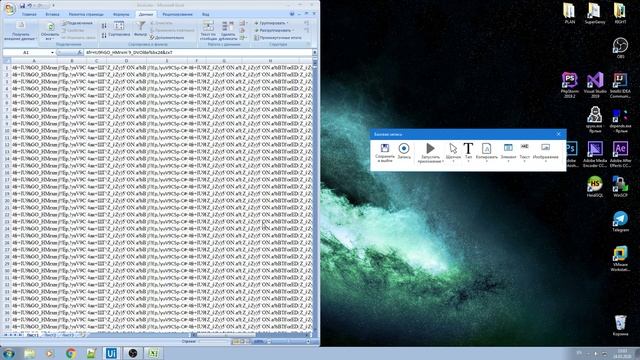This screenshot has width=640, height=360.
Task: Switch to the Лист2 sheet tab
Action: (50, 335)
